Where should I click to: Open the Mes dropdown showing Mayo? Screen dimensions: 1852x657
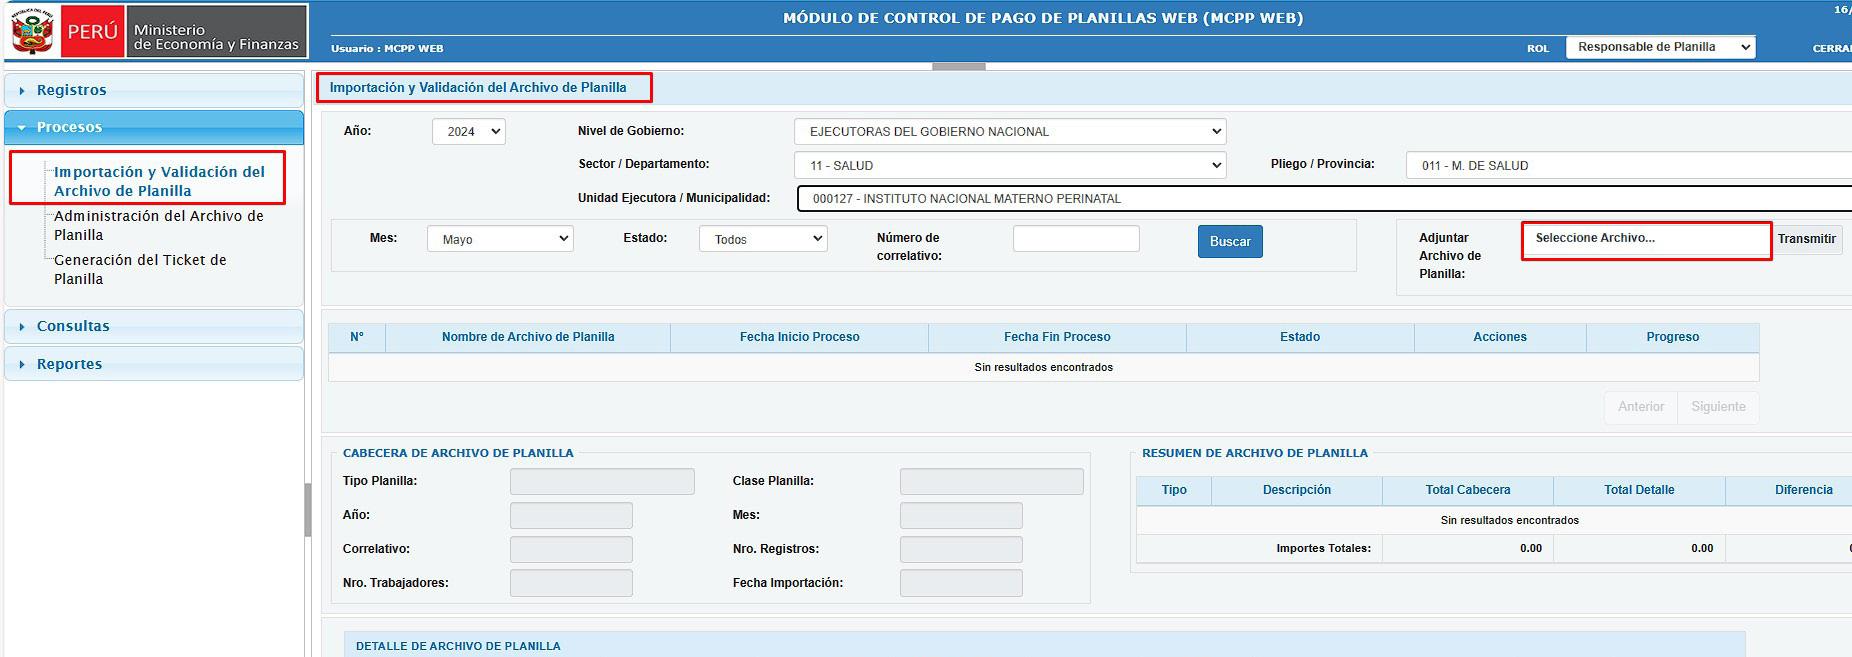coord(500,239)
